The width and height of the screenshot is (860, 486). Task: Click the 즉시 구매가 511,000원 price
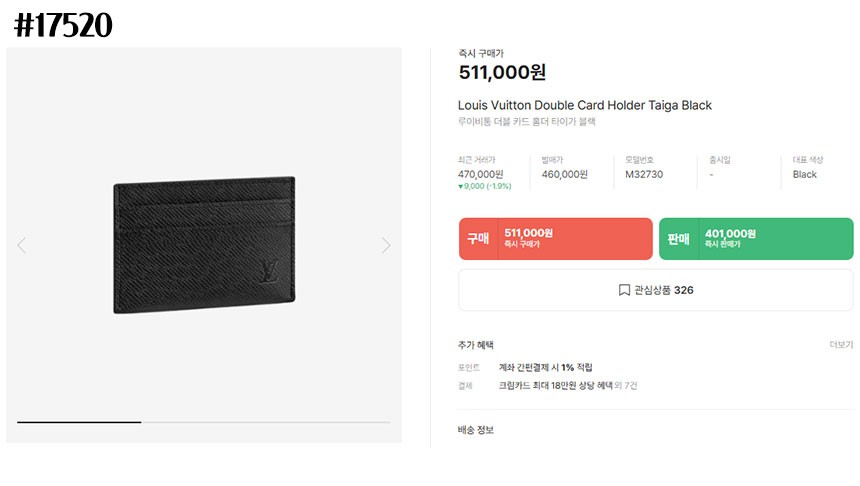(502, 72)
